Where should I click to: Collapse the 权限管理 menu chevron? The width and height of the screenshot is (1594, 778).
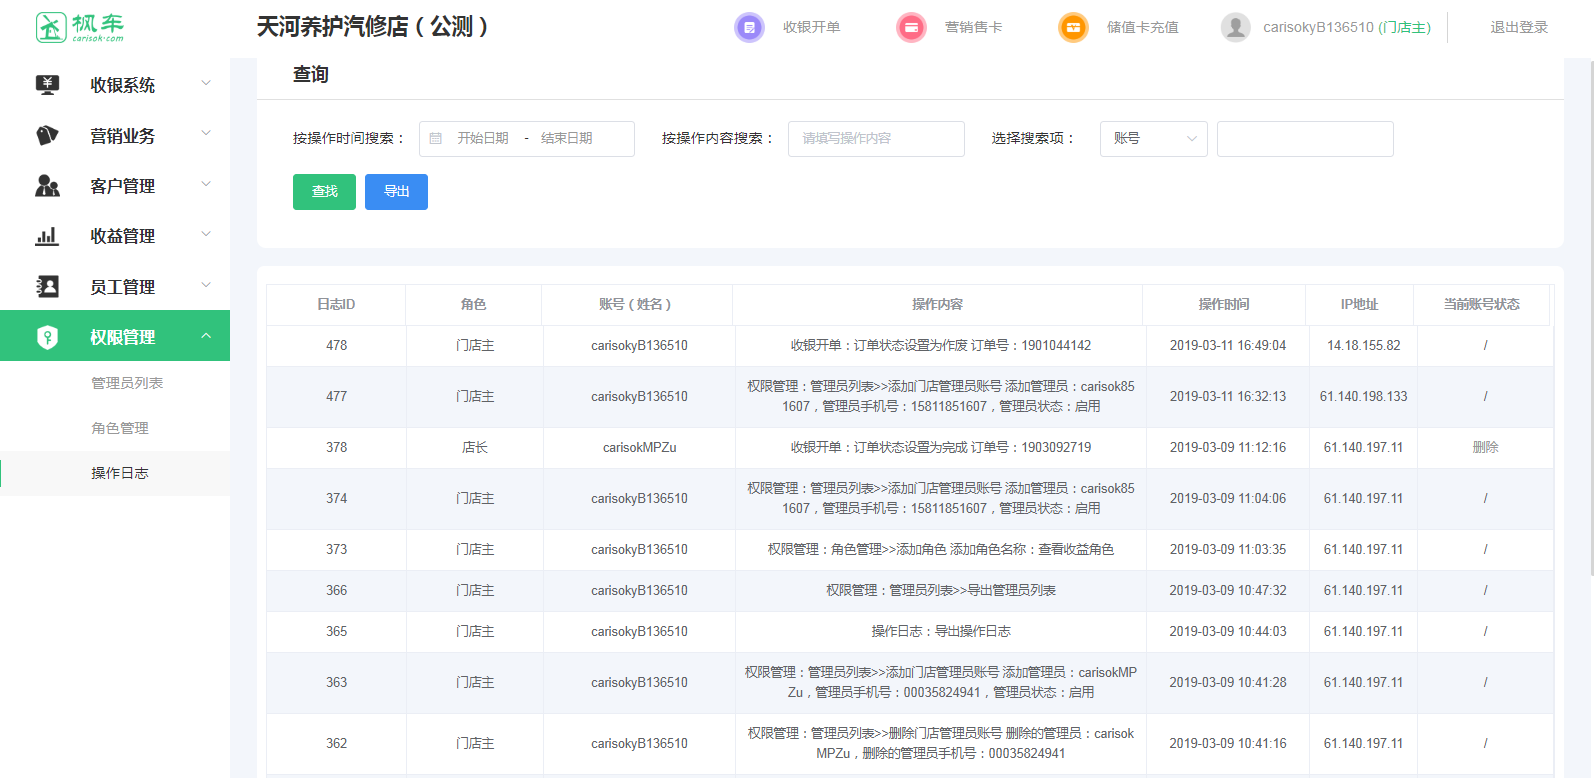coord(206,337)
